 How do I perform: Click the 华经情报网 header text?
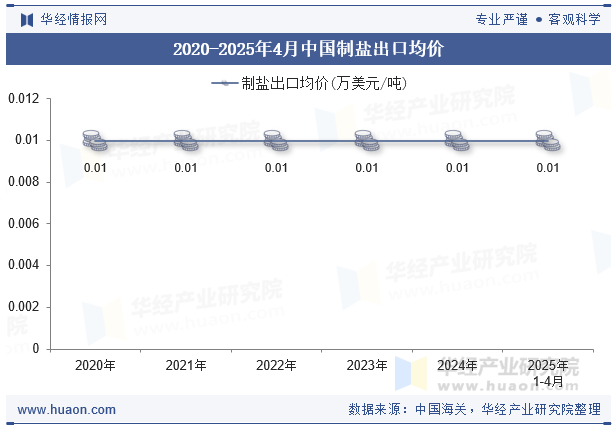[x=74, y=19]
